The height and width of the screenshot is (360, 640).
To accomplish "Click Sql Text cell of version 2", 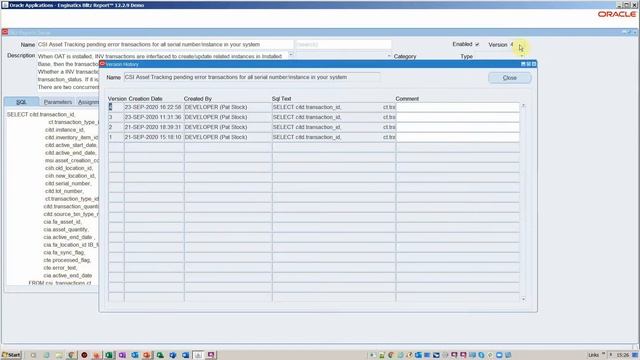I will pos(334,127).
